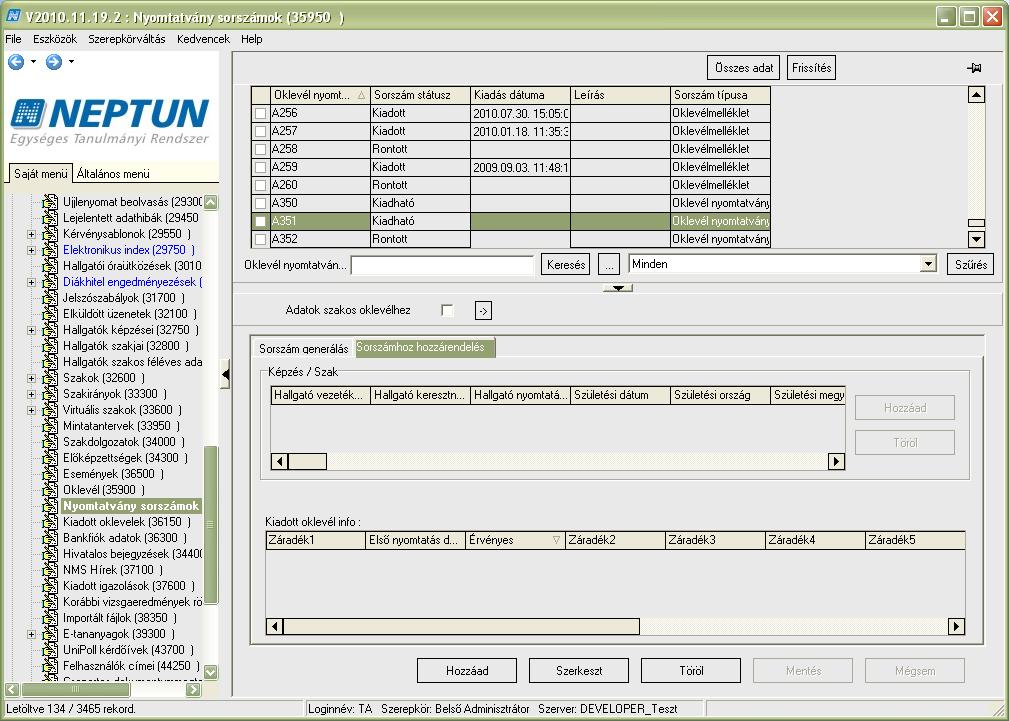Expand the Elektronikus index (29750) node

click(x=32, y=250)
